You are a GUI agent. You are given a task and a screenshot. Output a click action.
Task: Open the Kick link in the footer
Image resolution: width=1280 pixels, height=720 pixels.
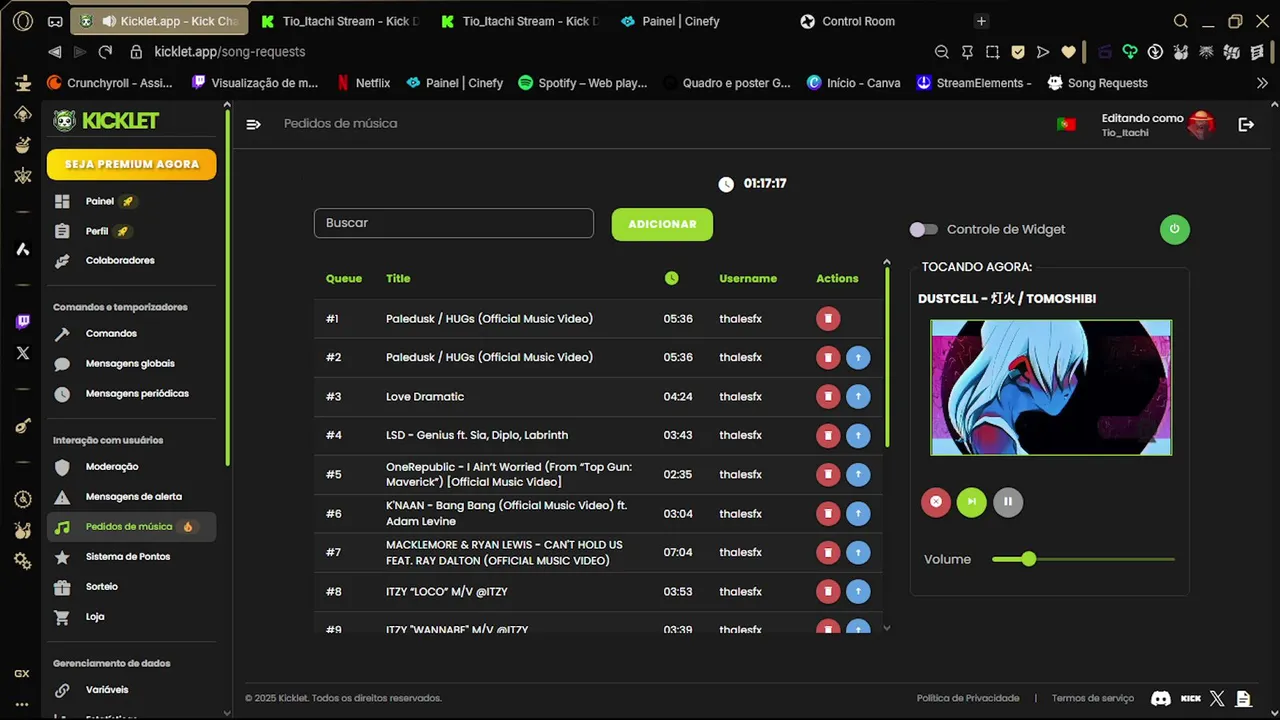coord(1190,698)
